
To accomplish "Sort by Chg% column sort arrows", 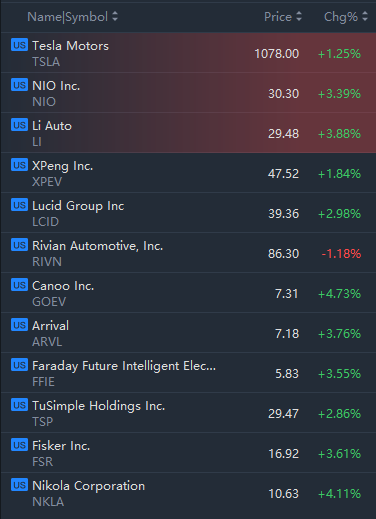I will (365, 16).
